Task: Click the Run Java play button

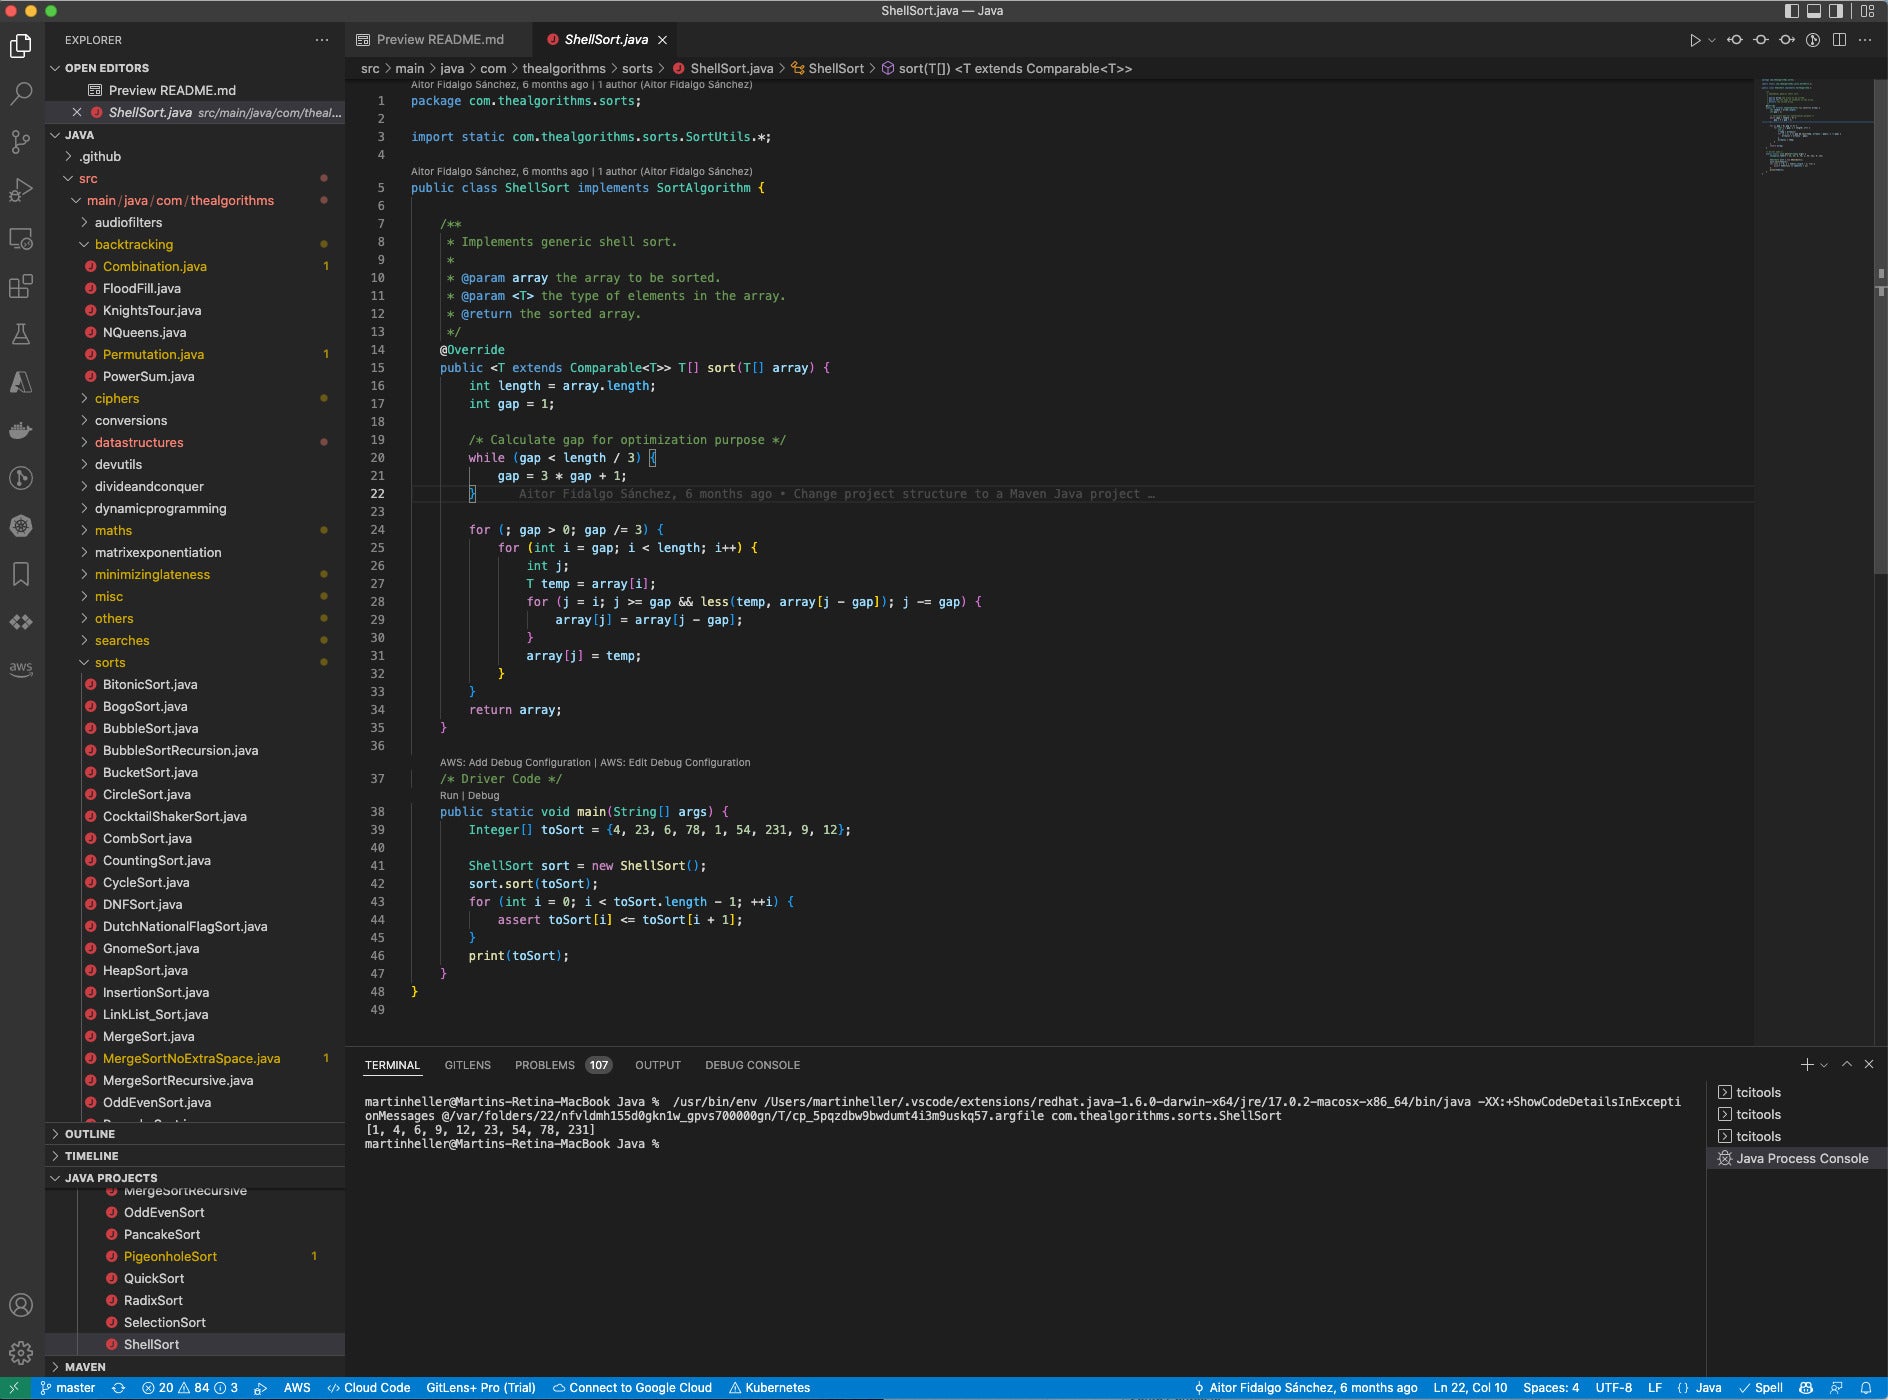Action: pos(1694,40)
